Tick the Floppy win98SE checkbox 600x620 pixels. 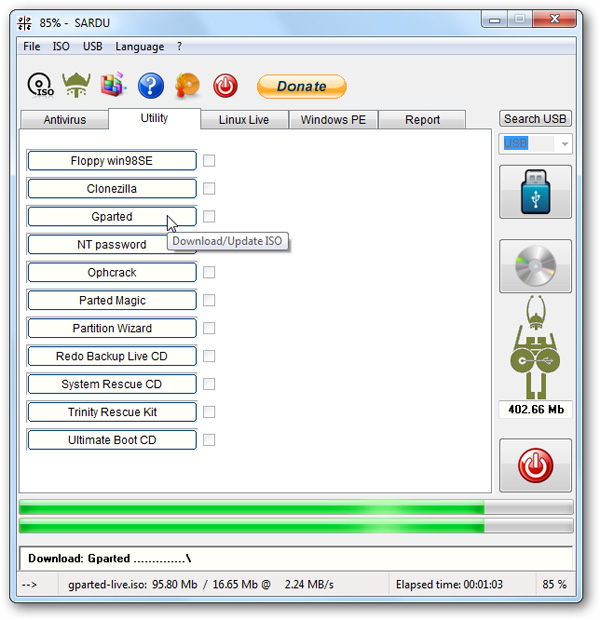click(x=209, y=161)
